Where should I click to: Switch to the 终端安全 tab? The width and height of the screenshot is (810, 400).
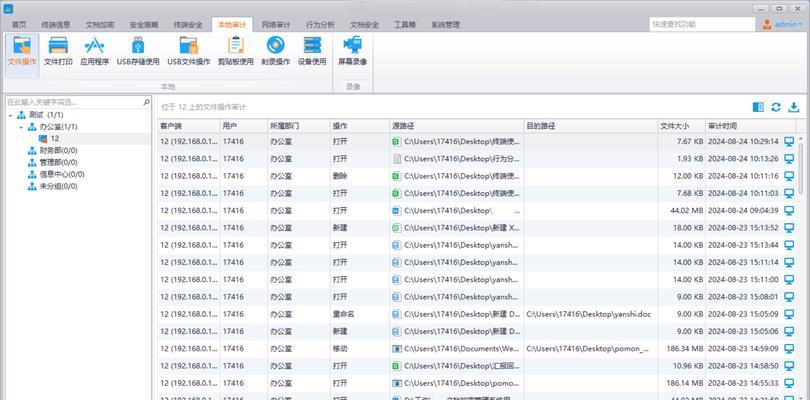pyautogui.click(x=188, y=25)
